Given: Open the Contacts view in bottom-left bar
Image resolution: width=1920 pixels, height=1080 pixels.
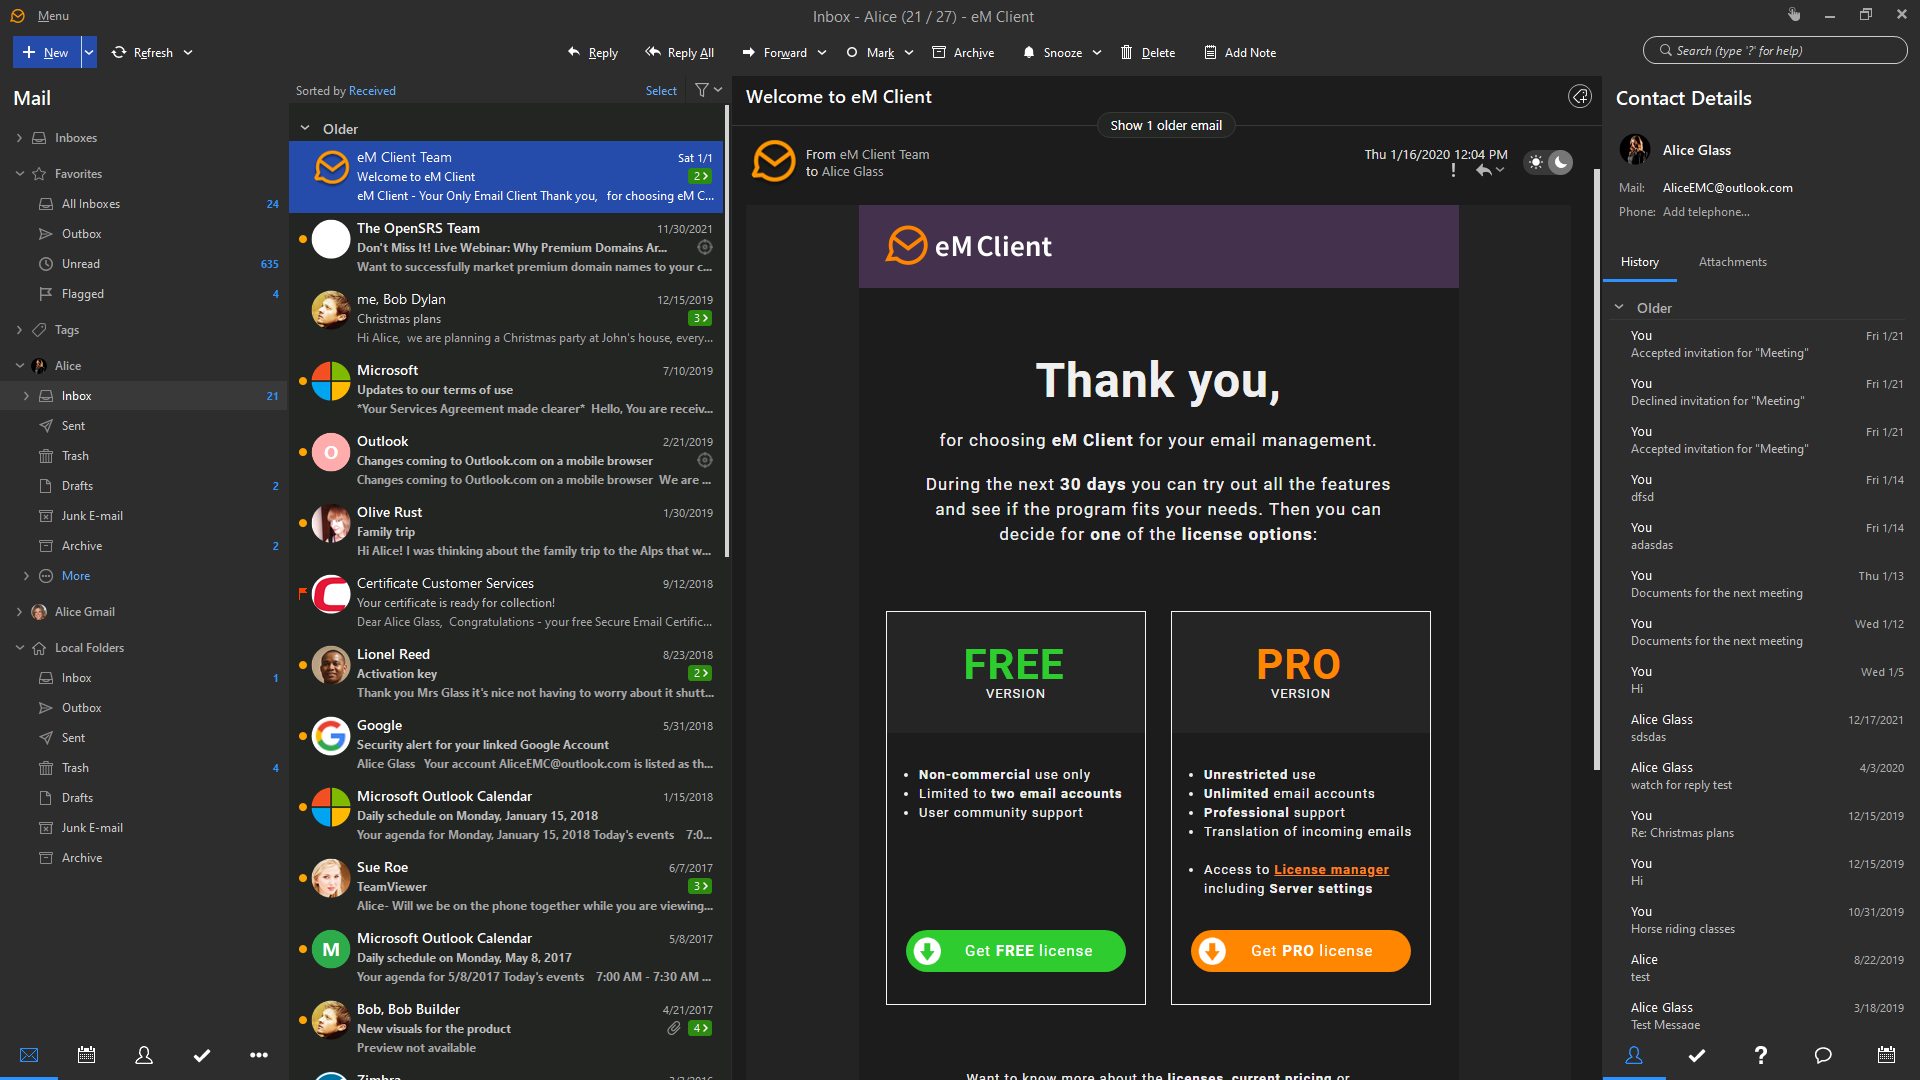Looking at the screenshot, I should pyautogui.click(x=144, y=1055).
